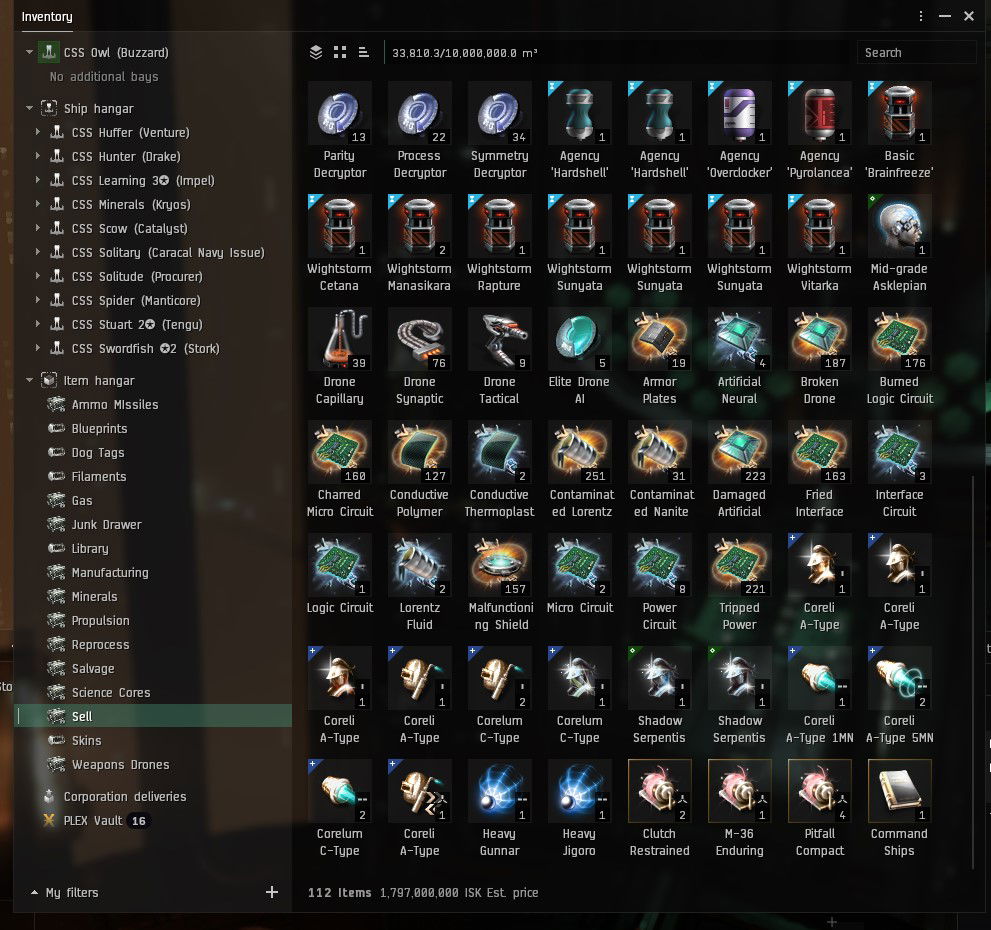Click the Elite Drone AI icon

point(579,339)
